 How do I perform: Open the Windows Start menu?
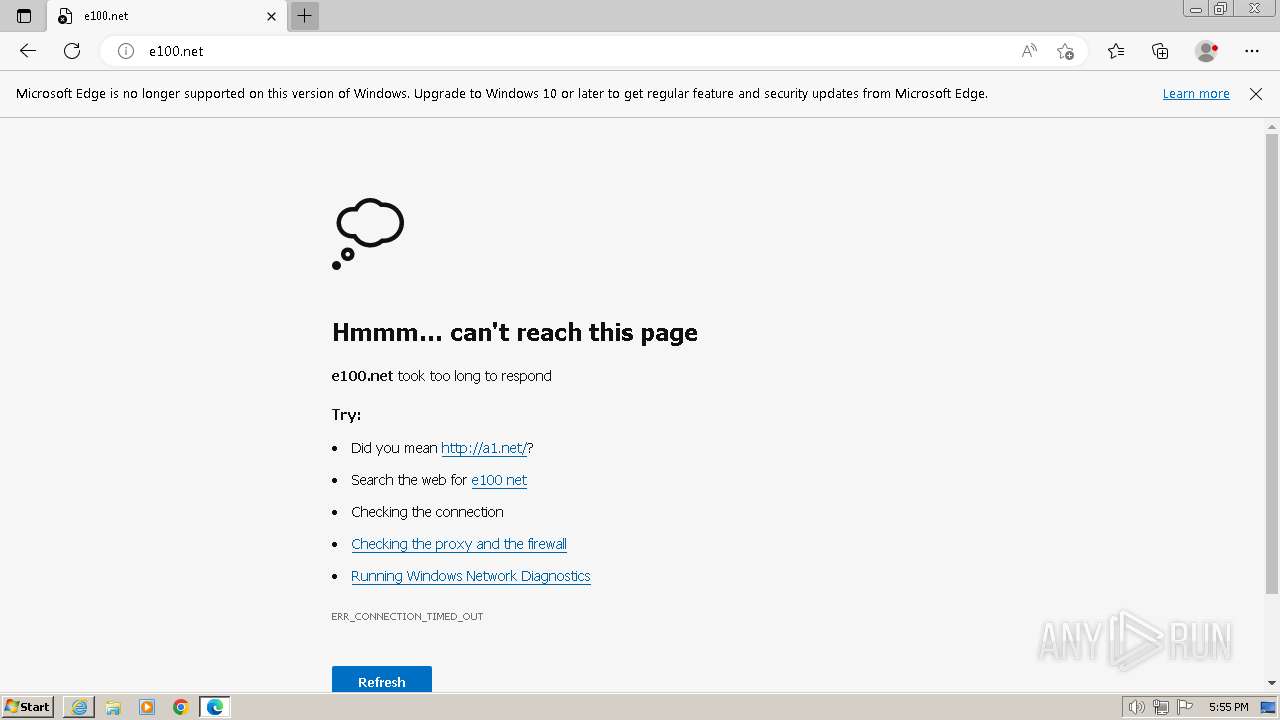(28, 707)
